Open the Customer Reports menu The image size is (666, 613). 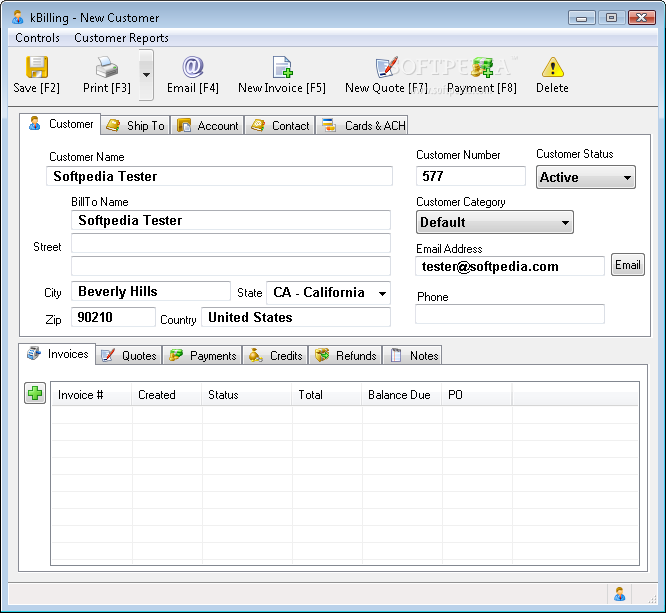click(121, 38)
